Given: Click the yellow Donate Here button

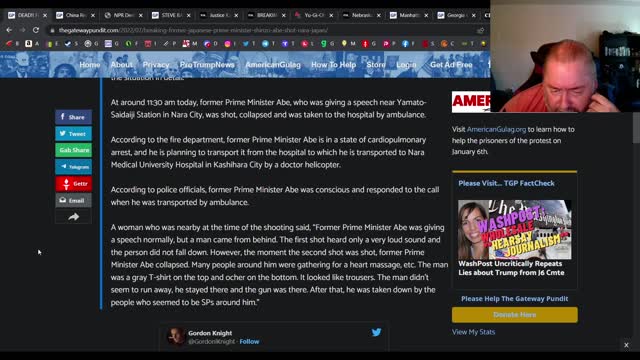Looking at the screenshot, I should pyautogui.click(x=515, y=315).
